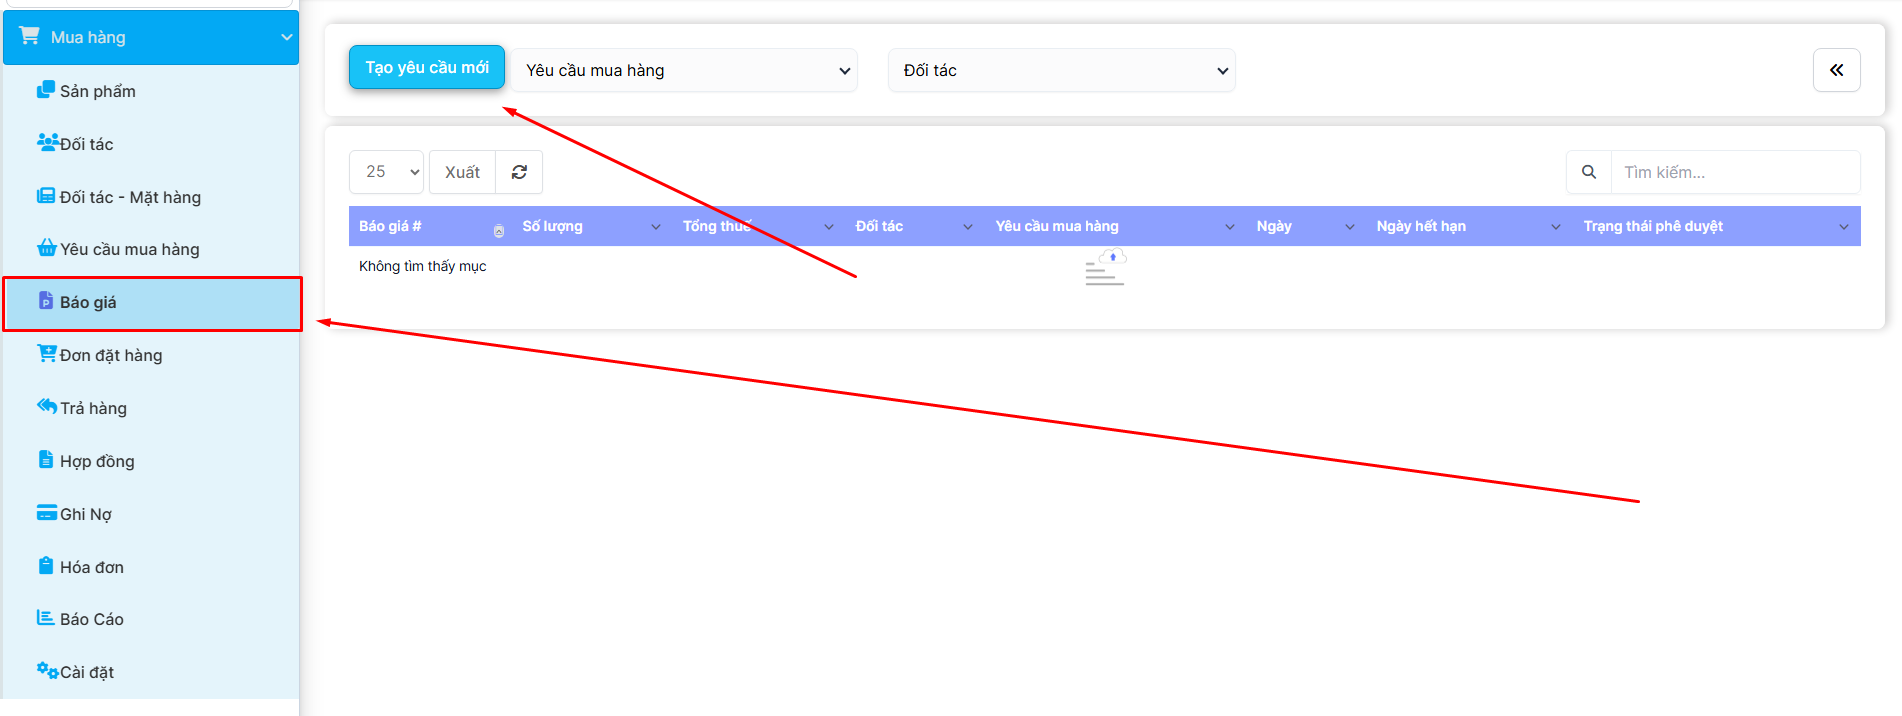Collapse panel with double-chevron icon
Viewport: 1902px width, 716px height.
click(1836, 70)
